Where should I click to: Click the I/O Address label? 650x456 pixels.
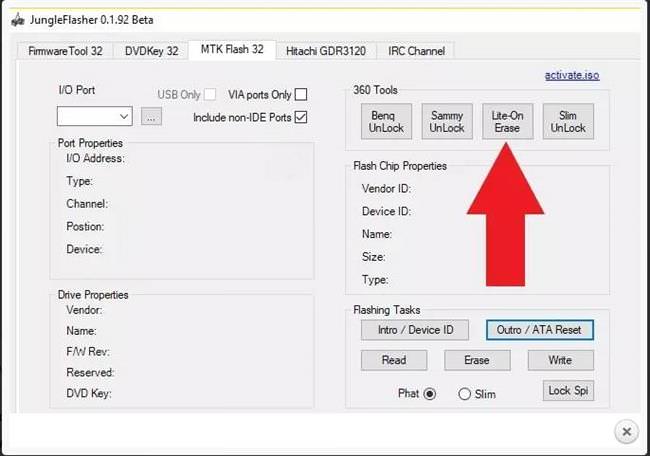pyautogui.click(x=95, y=158)
